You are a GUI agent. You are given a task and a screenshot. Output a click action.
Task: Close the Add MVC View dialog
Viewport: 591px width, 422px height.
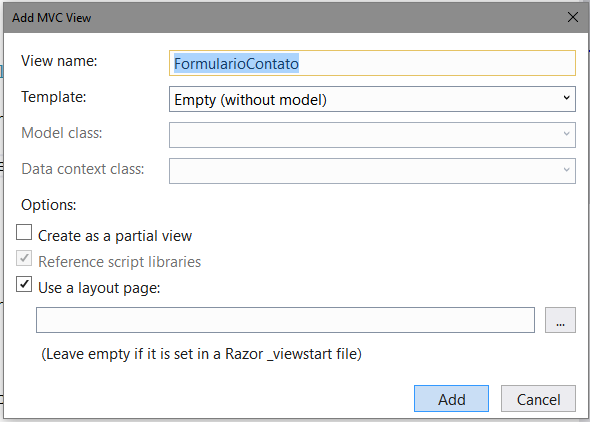573,17
